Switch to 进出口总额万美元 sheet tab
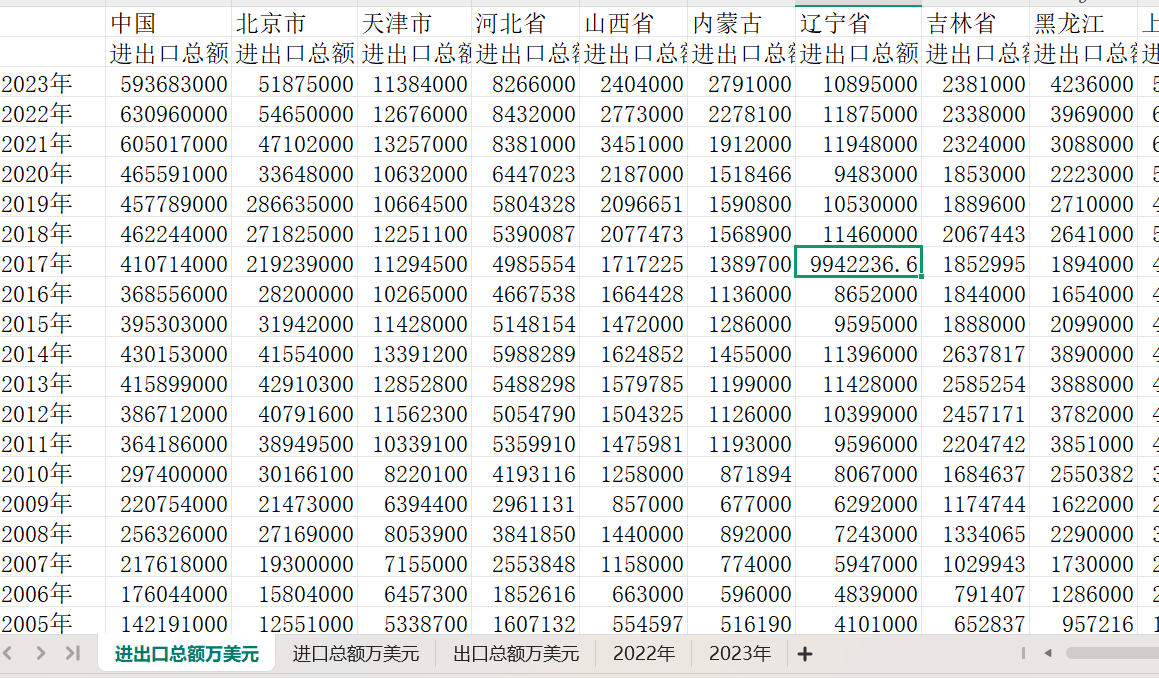 pos(186,654)
